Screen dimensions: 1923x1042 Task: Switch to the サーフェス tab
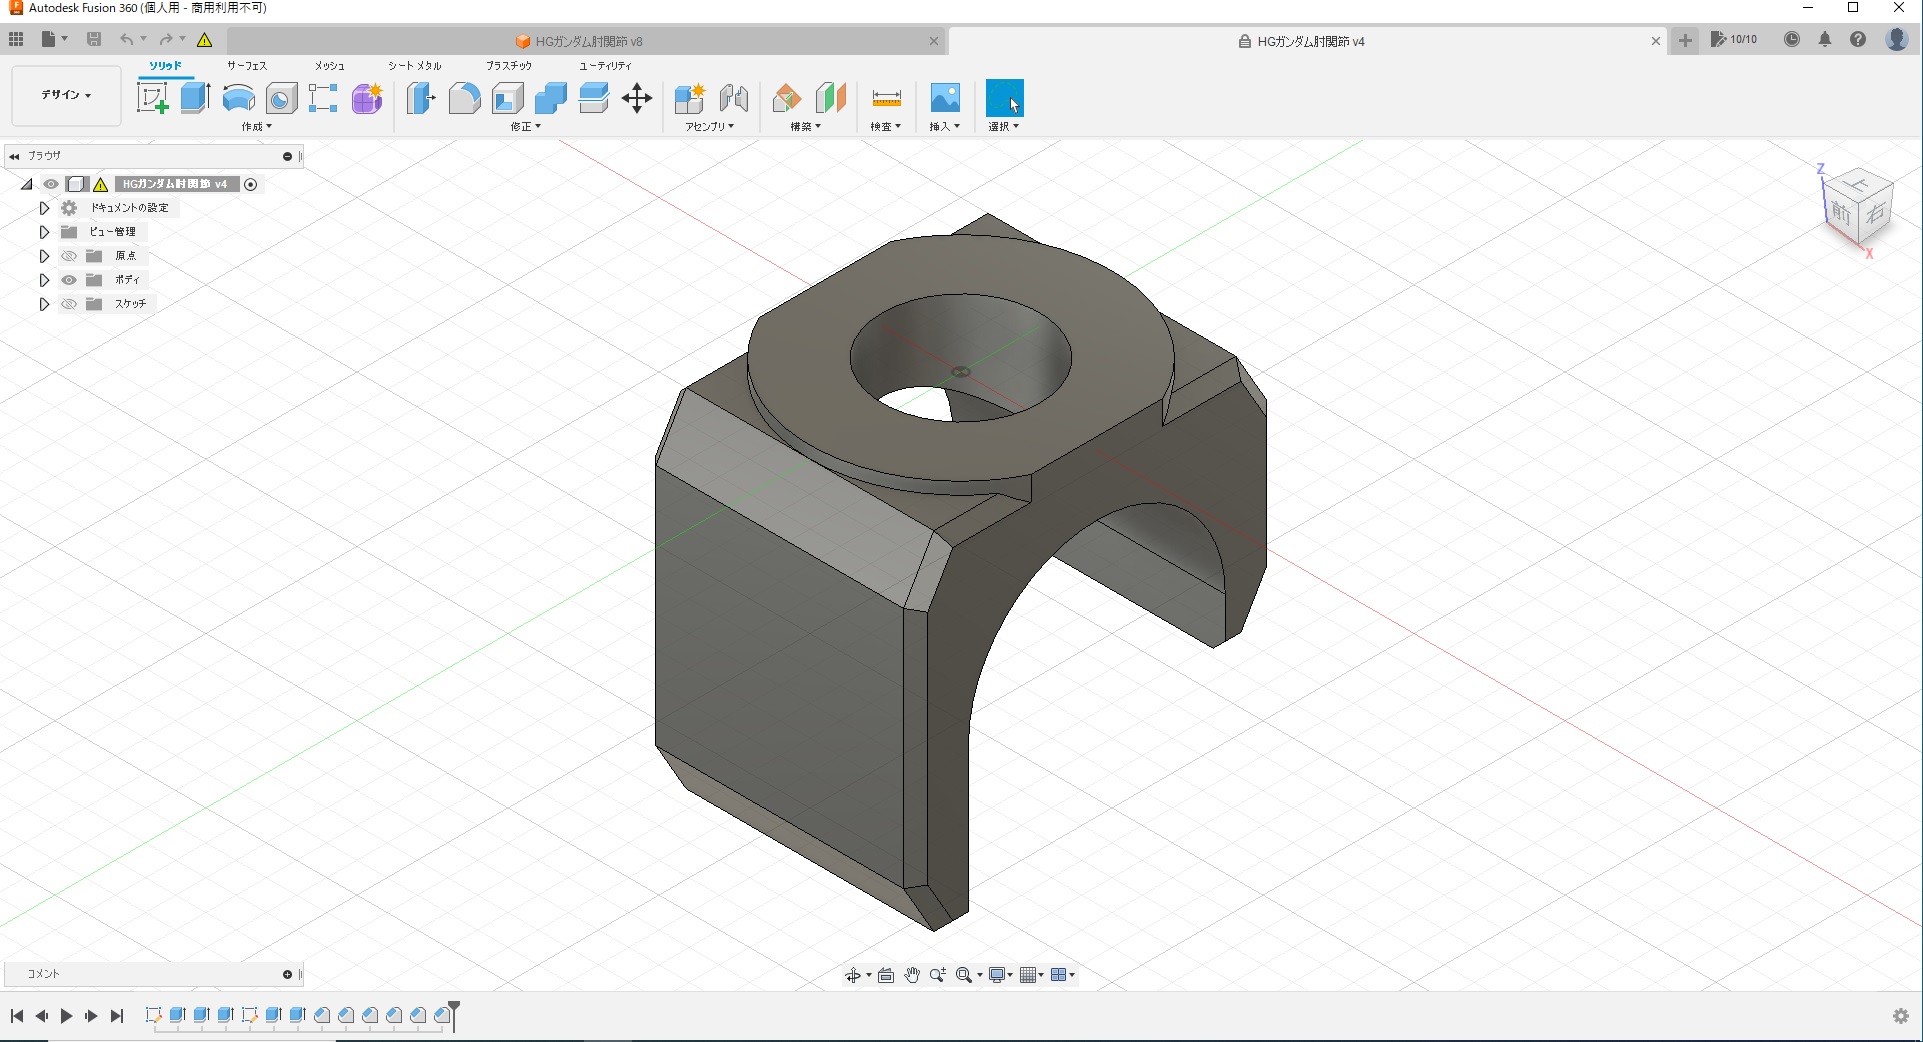(x=246, y=65)
